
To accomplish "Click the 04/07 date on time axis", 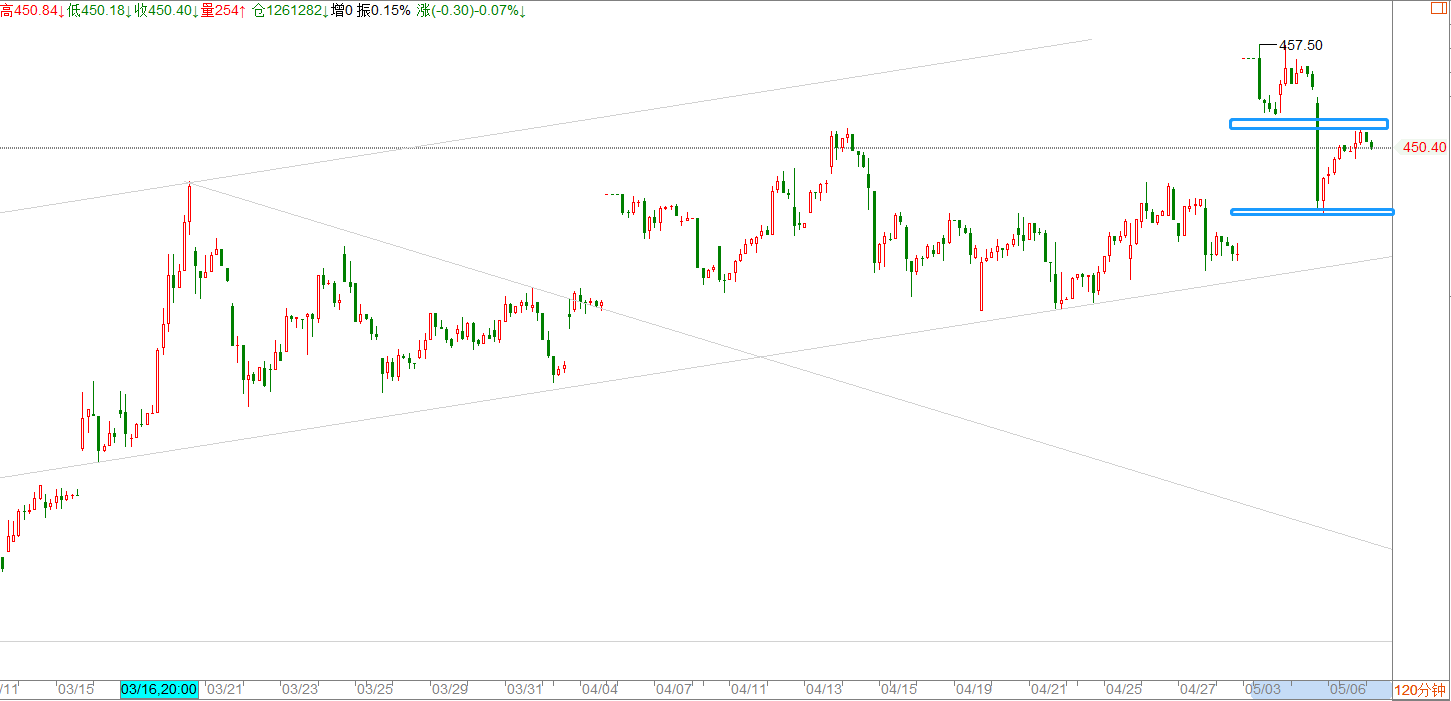I will pos(675,690).
